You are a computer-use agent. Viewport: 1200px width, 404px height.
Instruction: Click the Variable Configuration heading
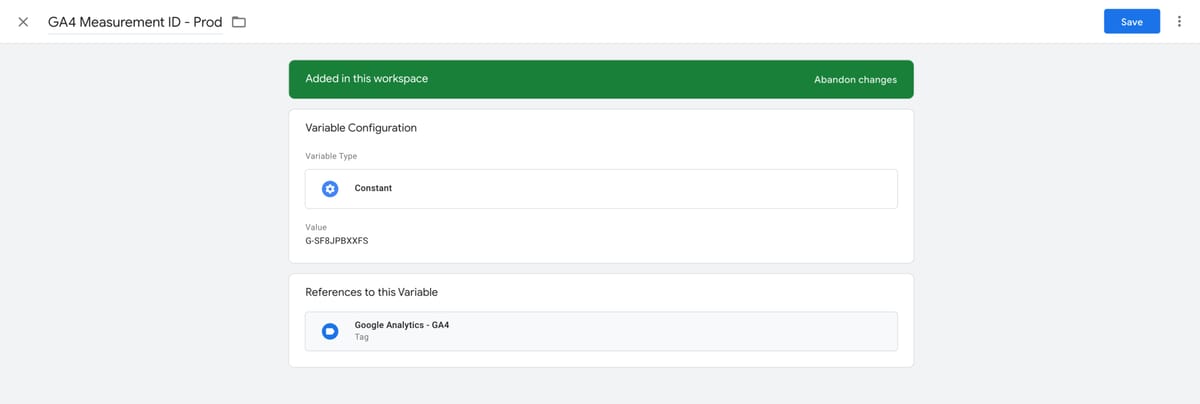click(x=361, y=128)
